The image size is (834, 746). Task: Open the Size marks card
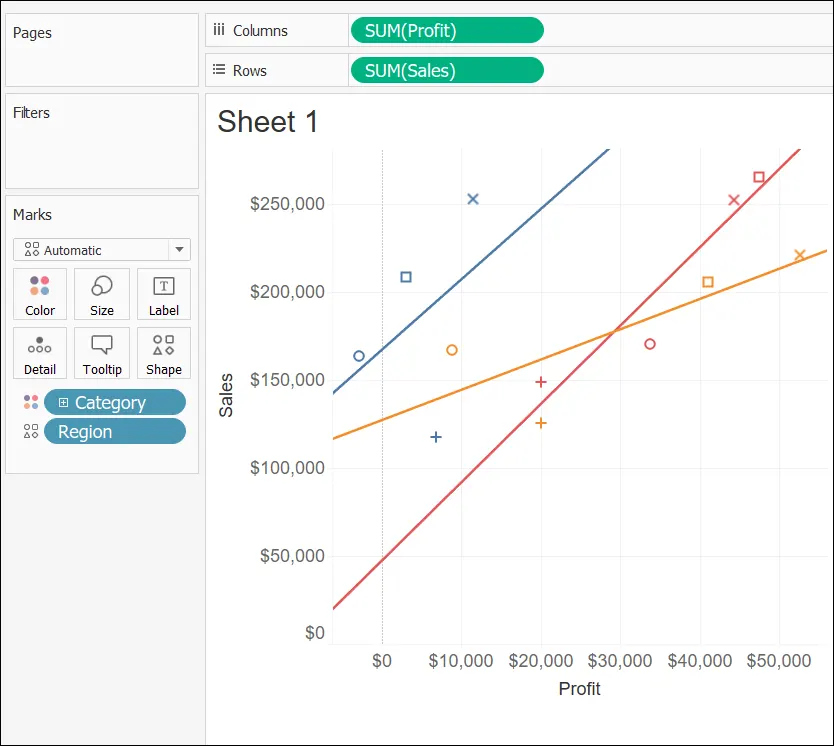[x=102, y=294]
